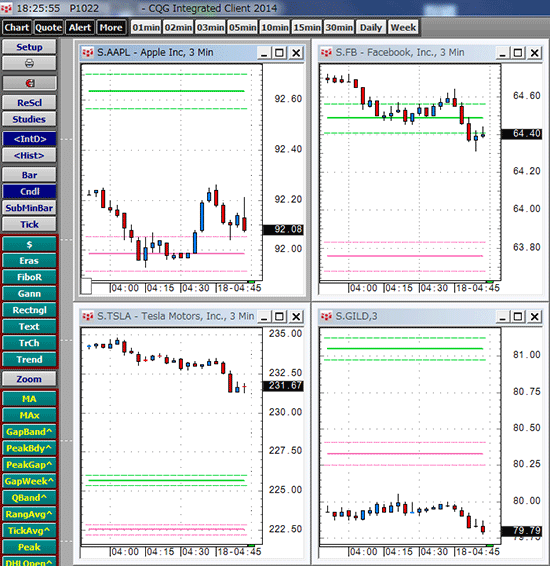This screenshot has width=550, height=566.
Task: Click the TSLA current price 231.67 label
Action: click(283, 386)
